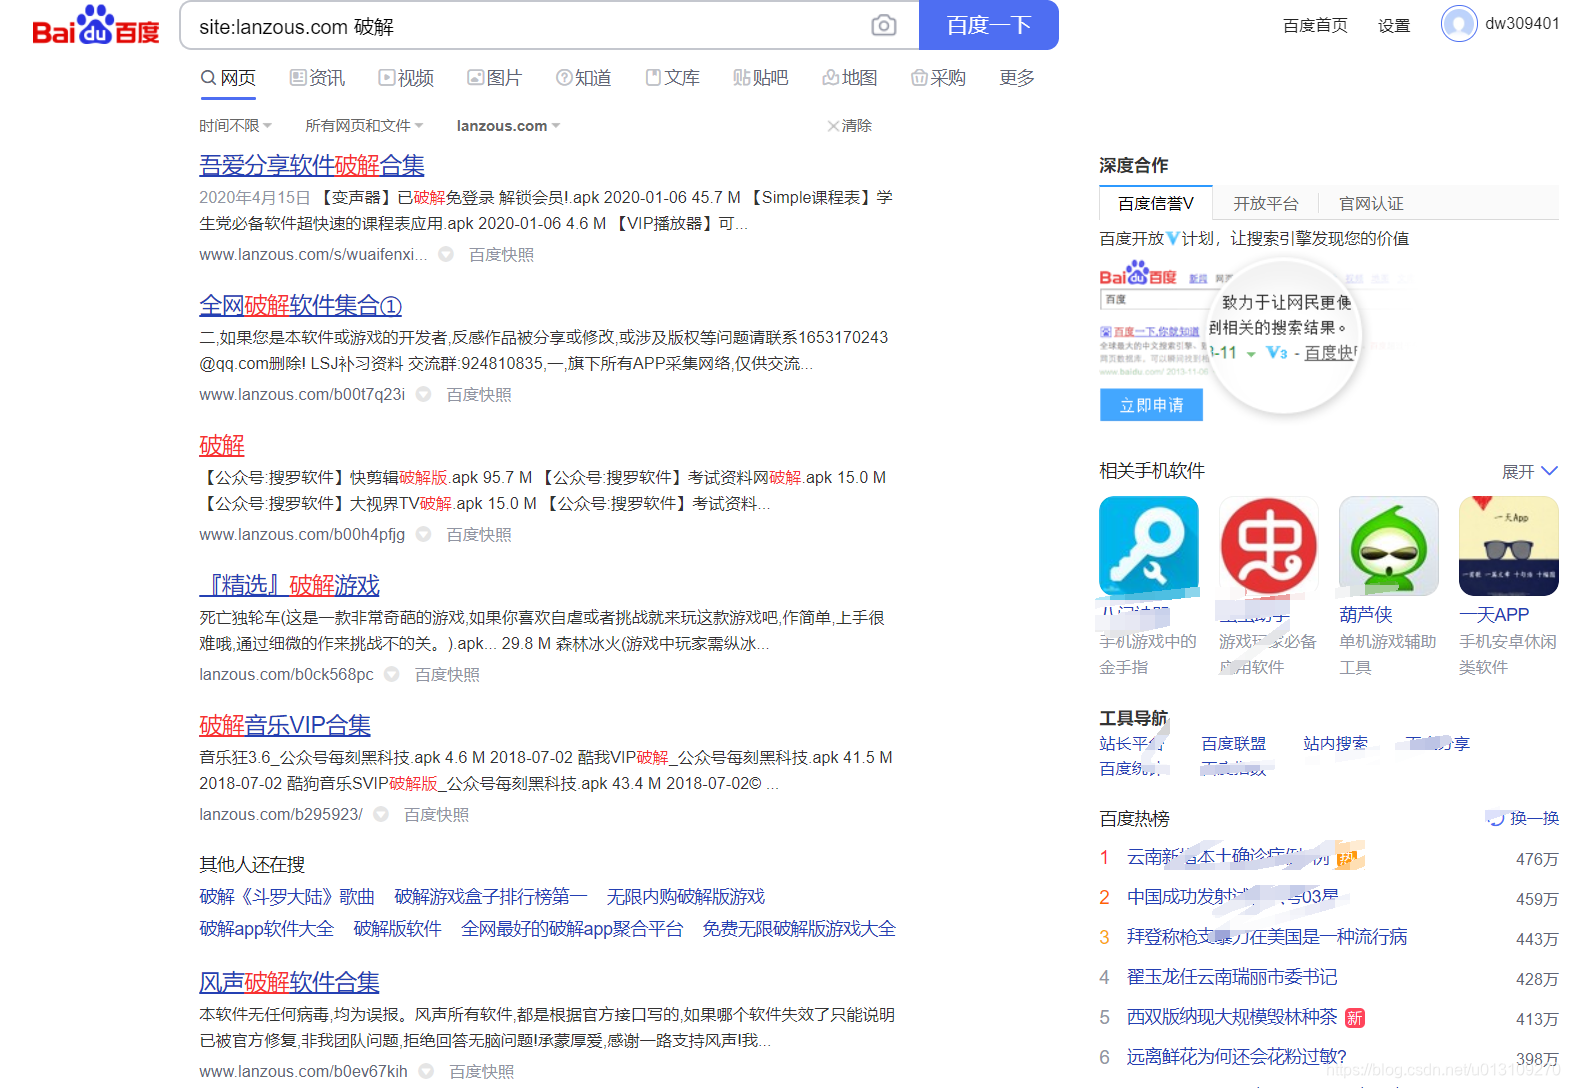Click the user avatar icon
Screen dimensions: 1570x1088
tap(1459, 23)
